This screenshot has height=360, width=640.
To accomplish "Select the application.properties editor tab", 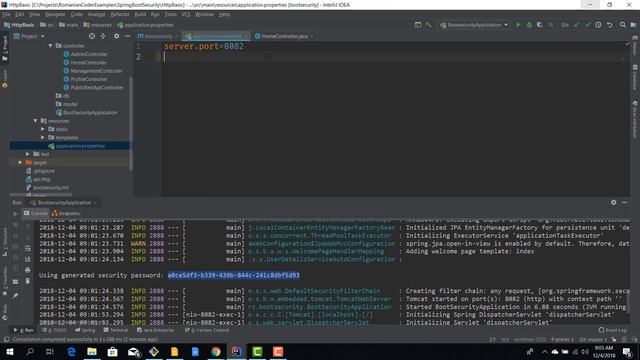I will [x=216, y=36].
